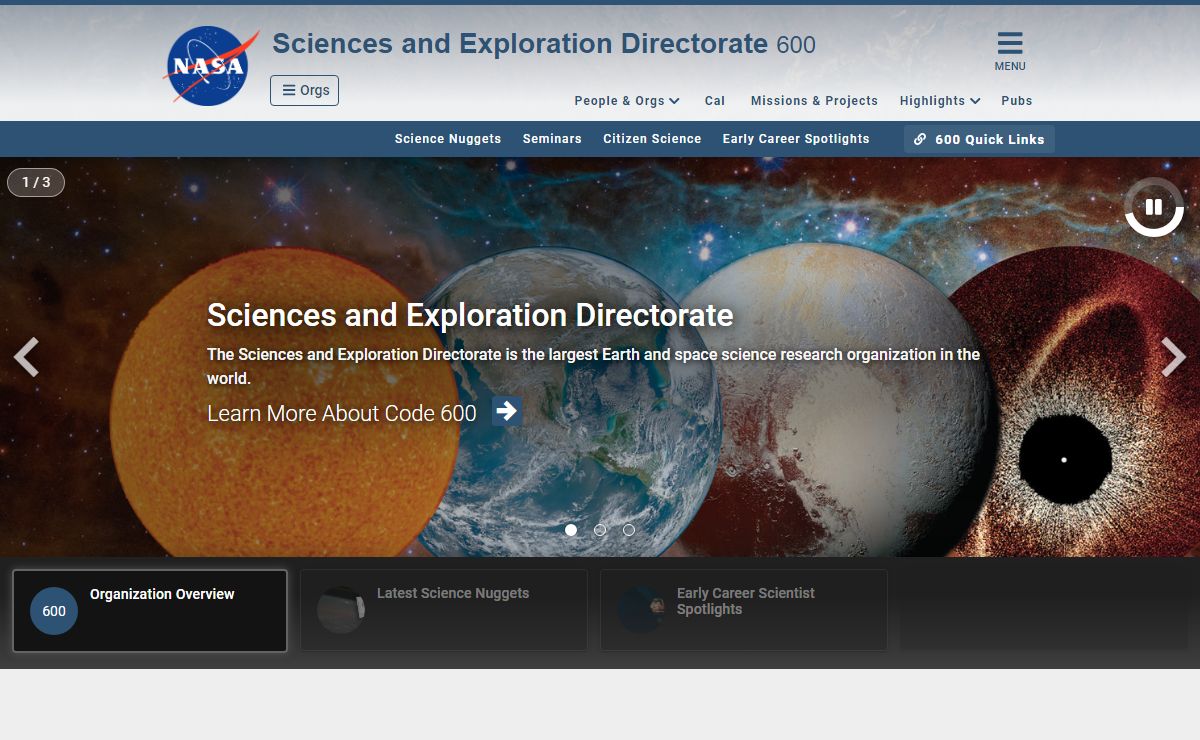Click the NASA logo
The image size is (1200, 740).
point(210,66)
